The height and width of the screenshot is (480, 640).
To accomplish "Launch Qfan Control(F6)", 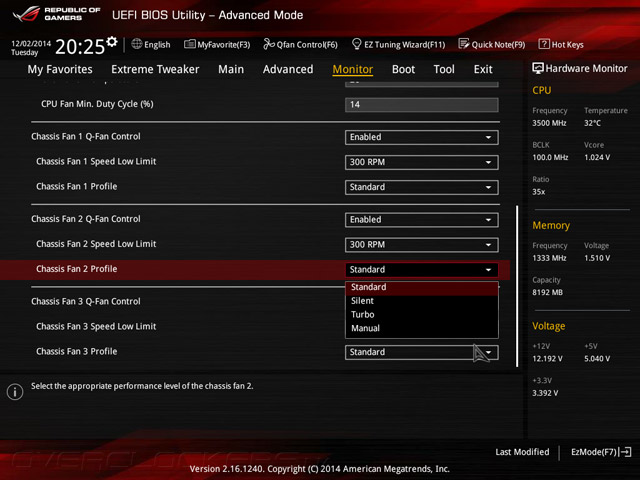I will pos(300,44).
